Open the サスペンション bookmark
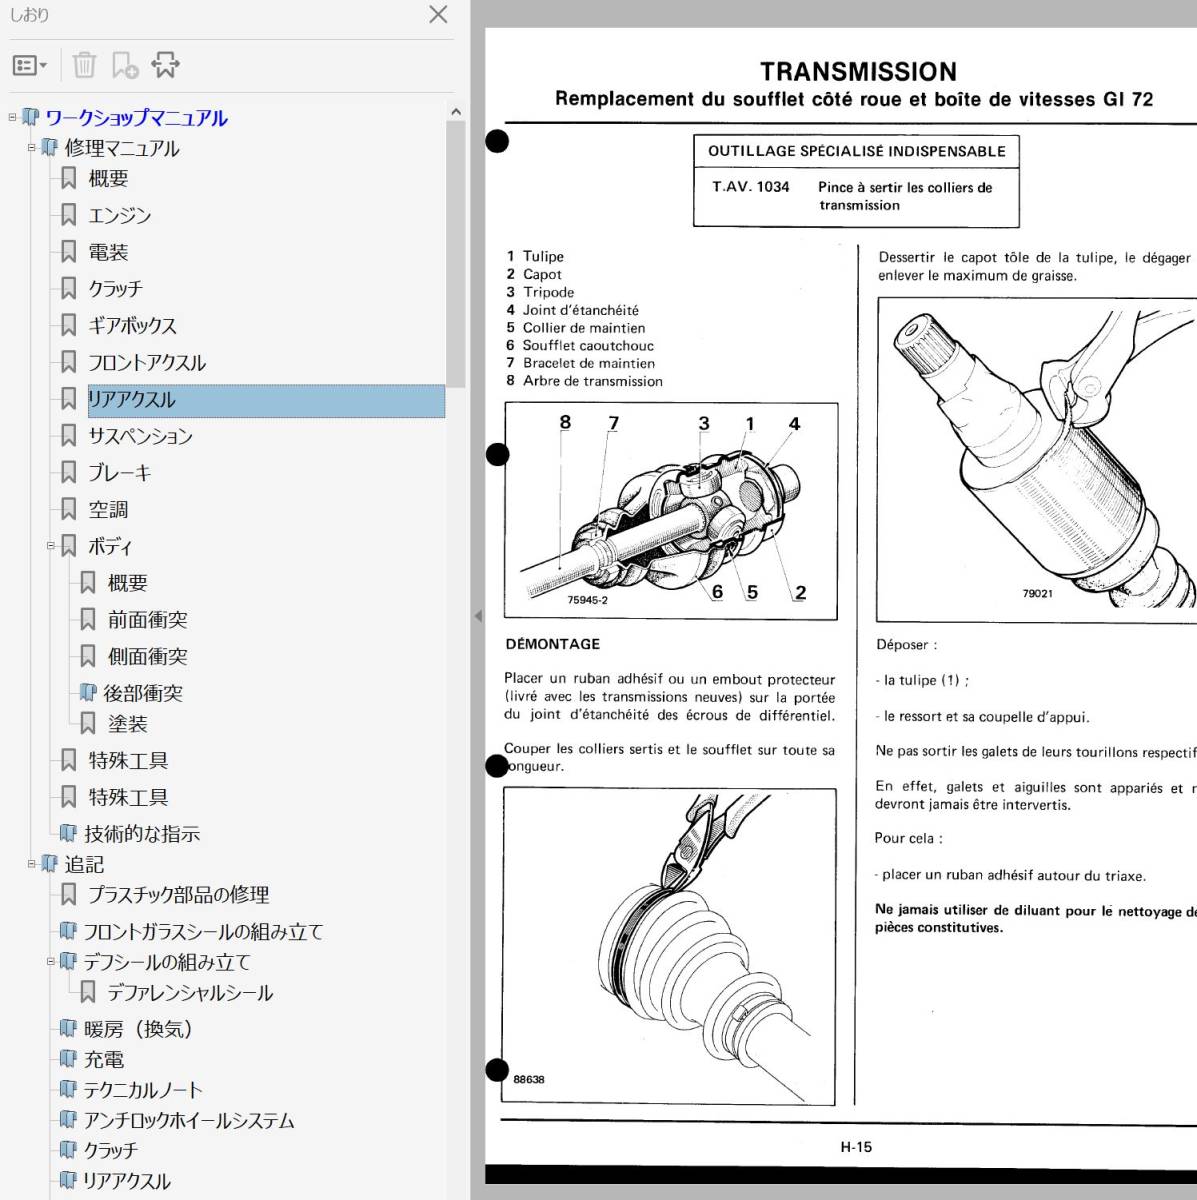 point(140,436)
